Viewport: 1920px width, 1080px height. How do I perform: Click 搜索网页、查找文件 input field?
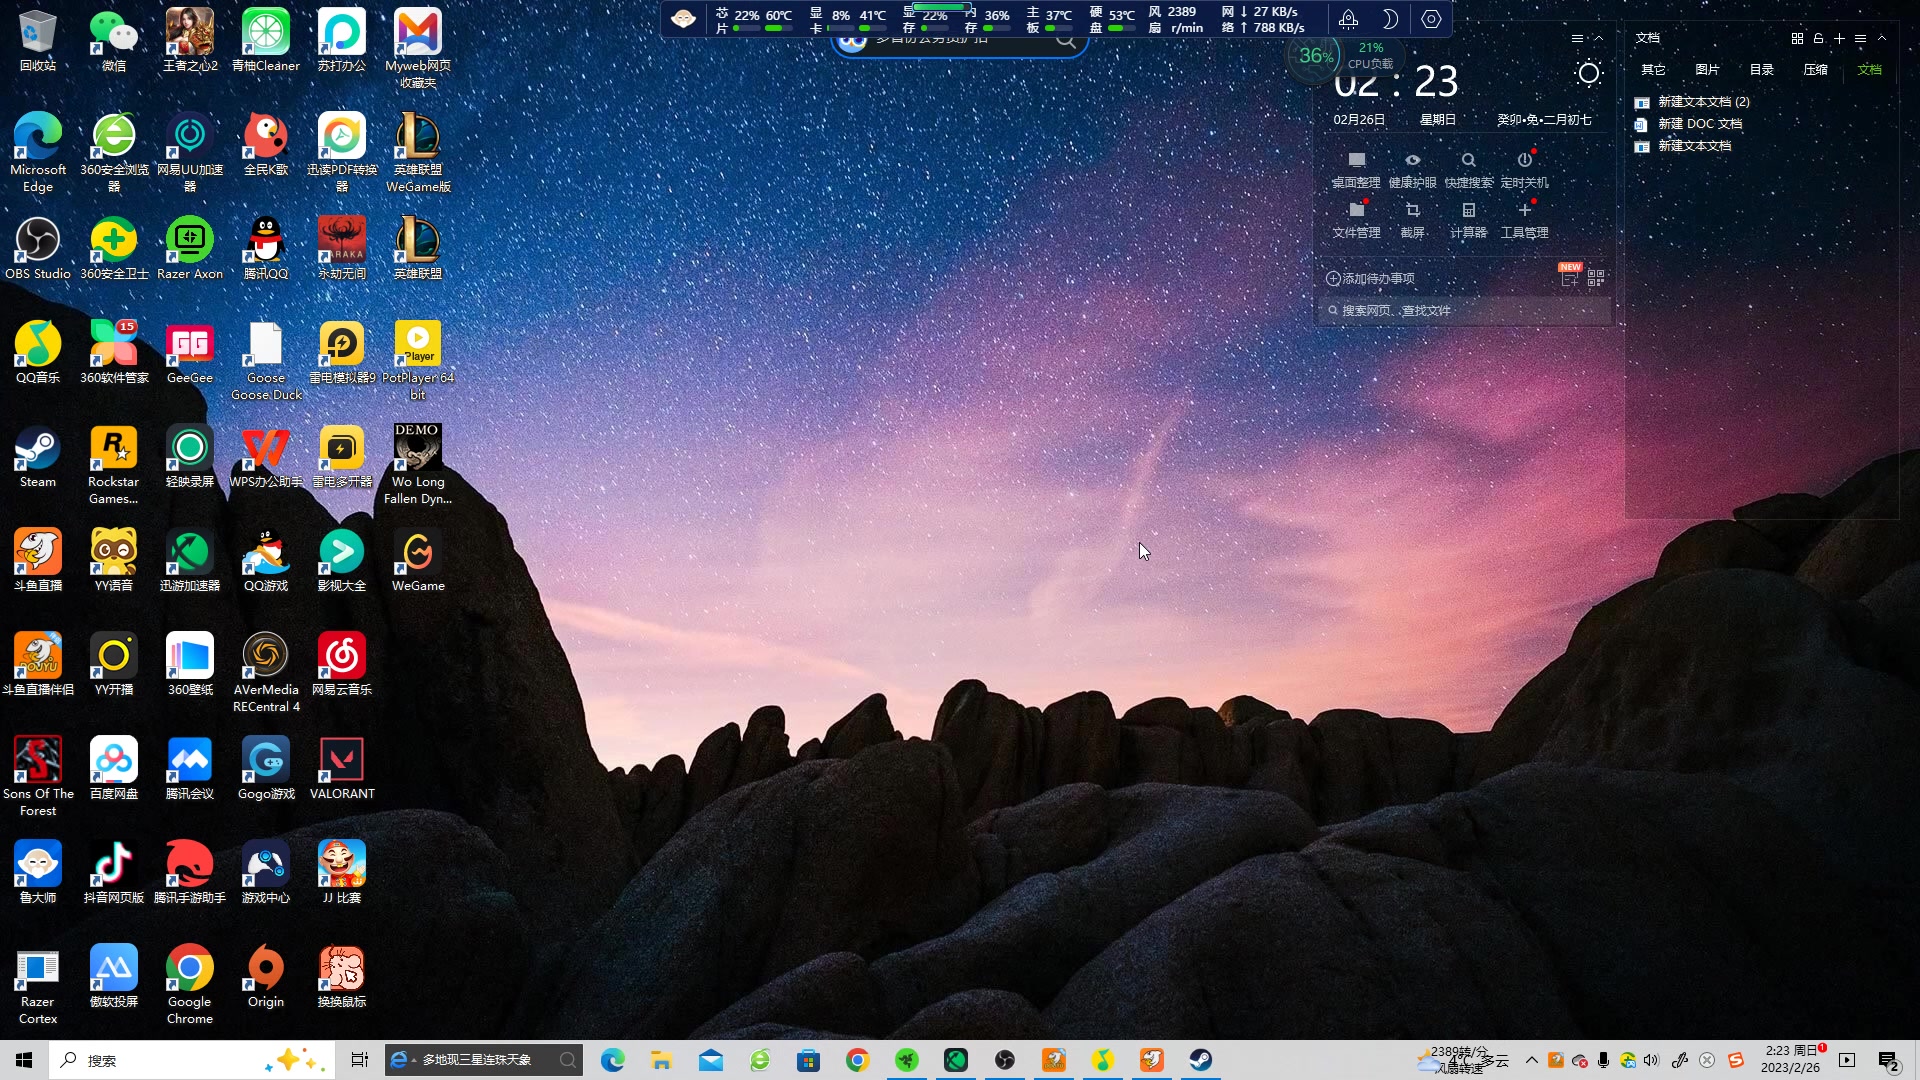pyautogui.click(x=1468, y=310)
